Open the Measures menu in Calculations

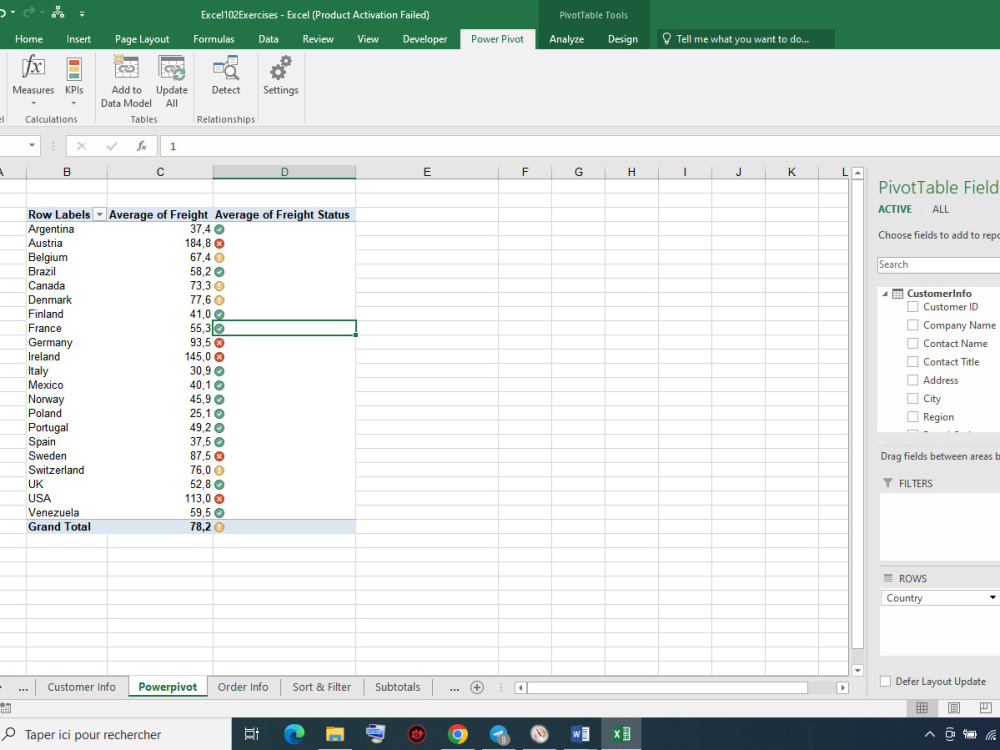(x=33, y=81)
